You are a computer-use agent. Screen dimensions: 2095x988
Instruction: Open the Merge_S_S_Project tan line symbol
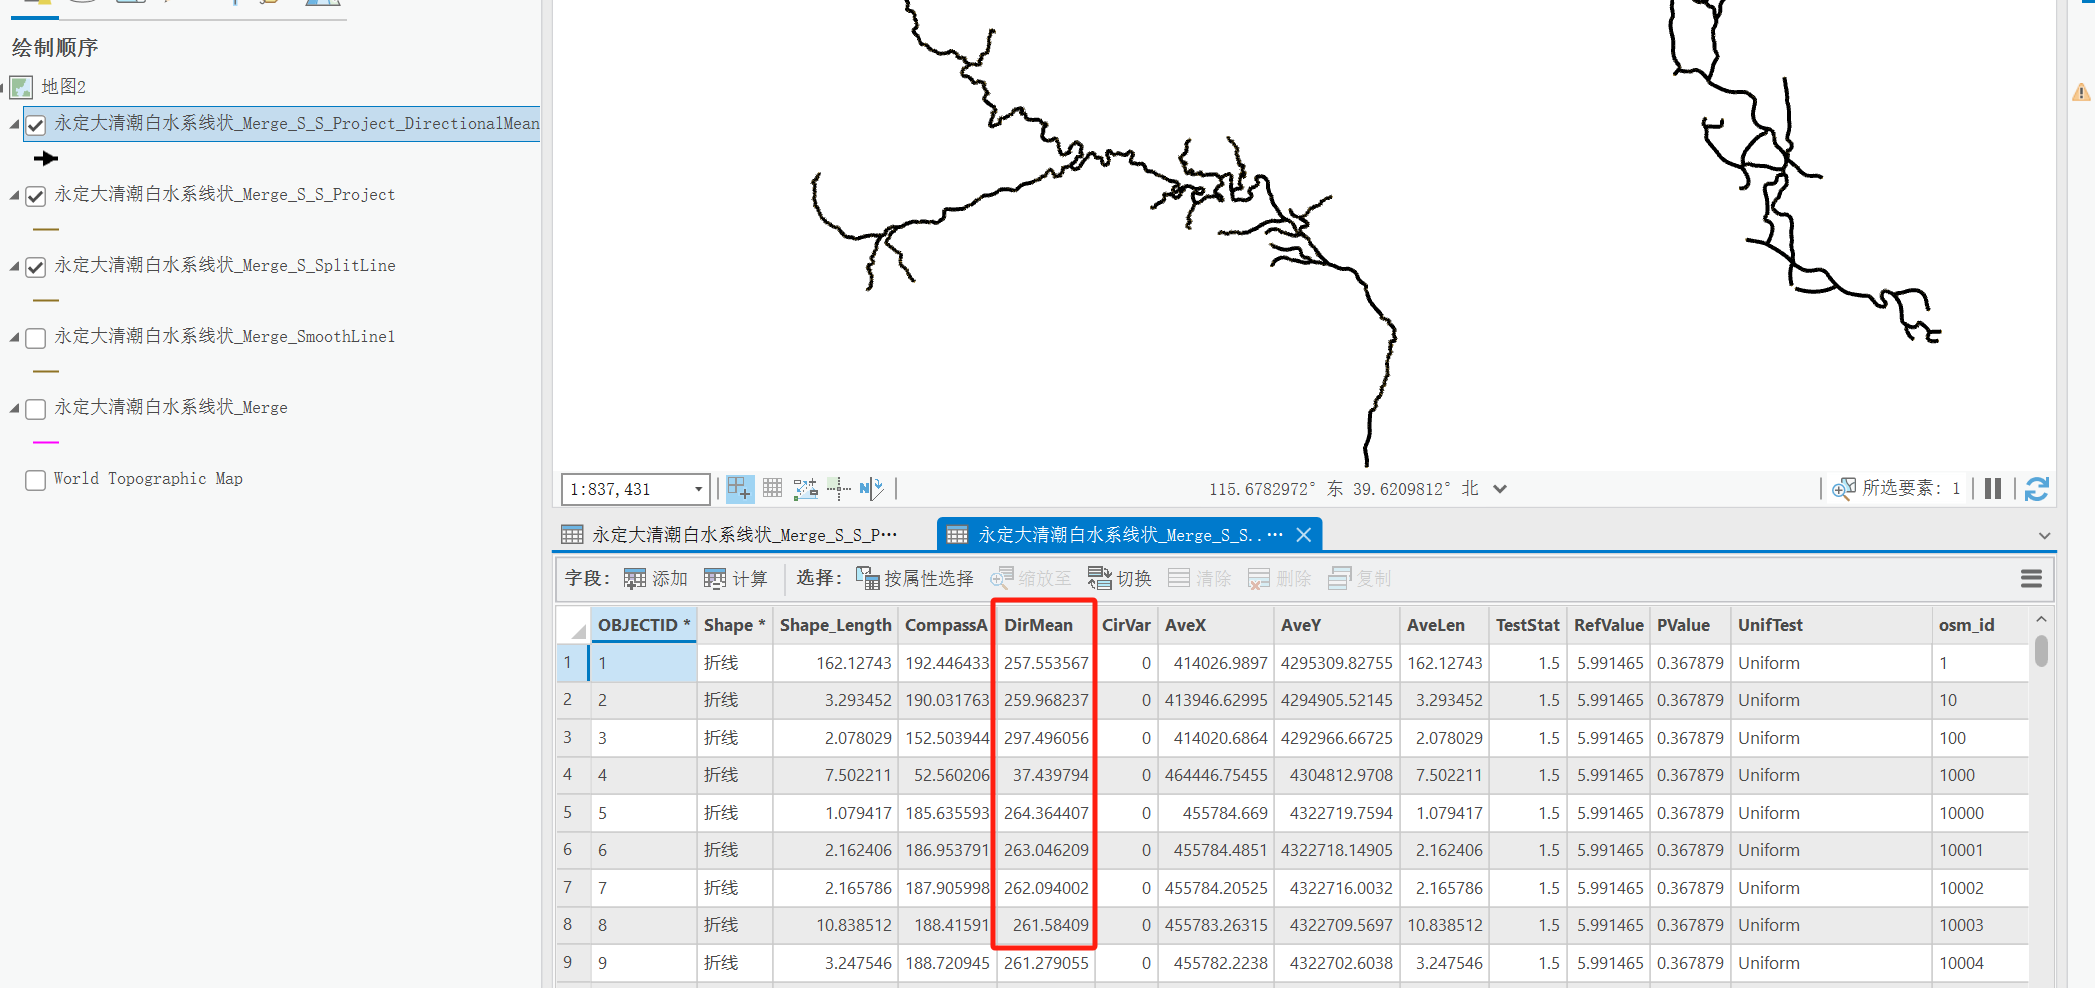click(46, 229)
